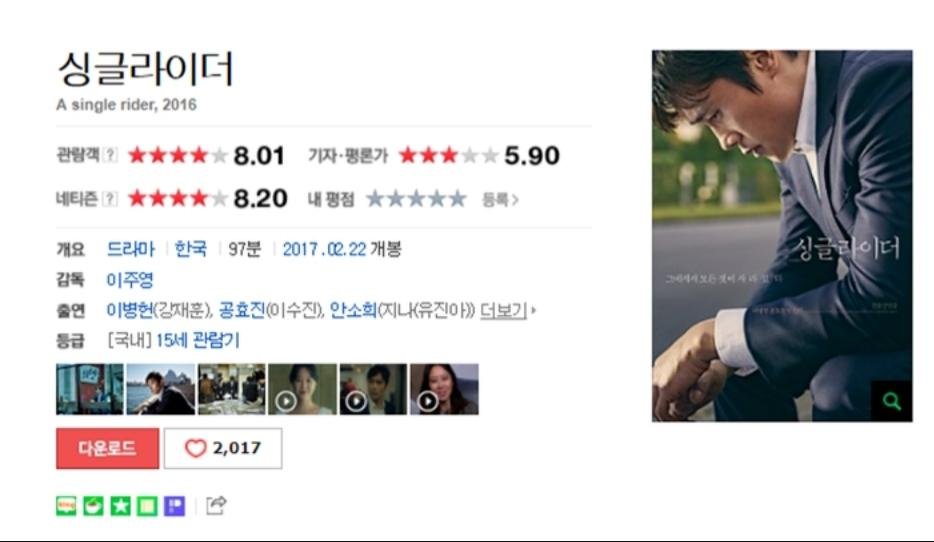Open actor 이병헌 profile link
The width and height of the screenshot is (934, 542).
point(130,310)
